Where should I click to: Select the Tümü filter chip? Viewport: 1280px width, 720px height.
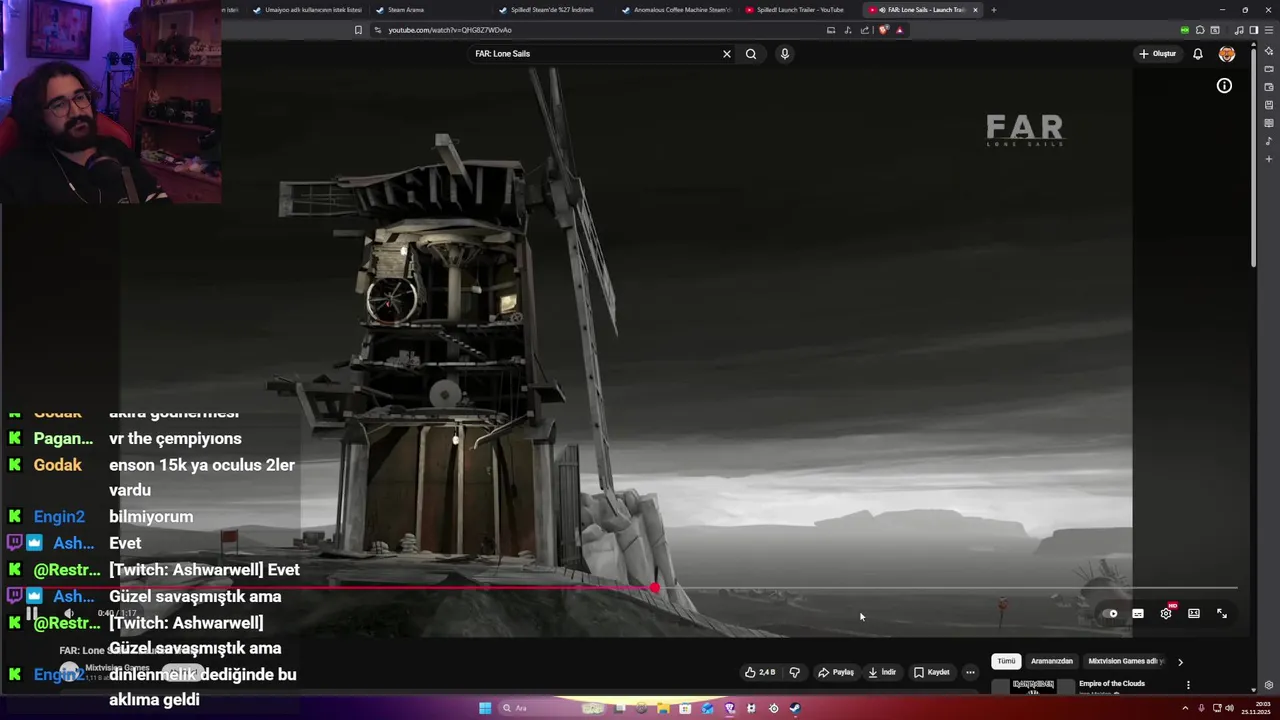(1006, 661)
